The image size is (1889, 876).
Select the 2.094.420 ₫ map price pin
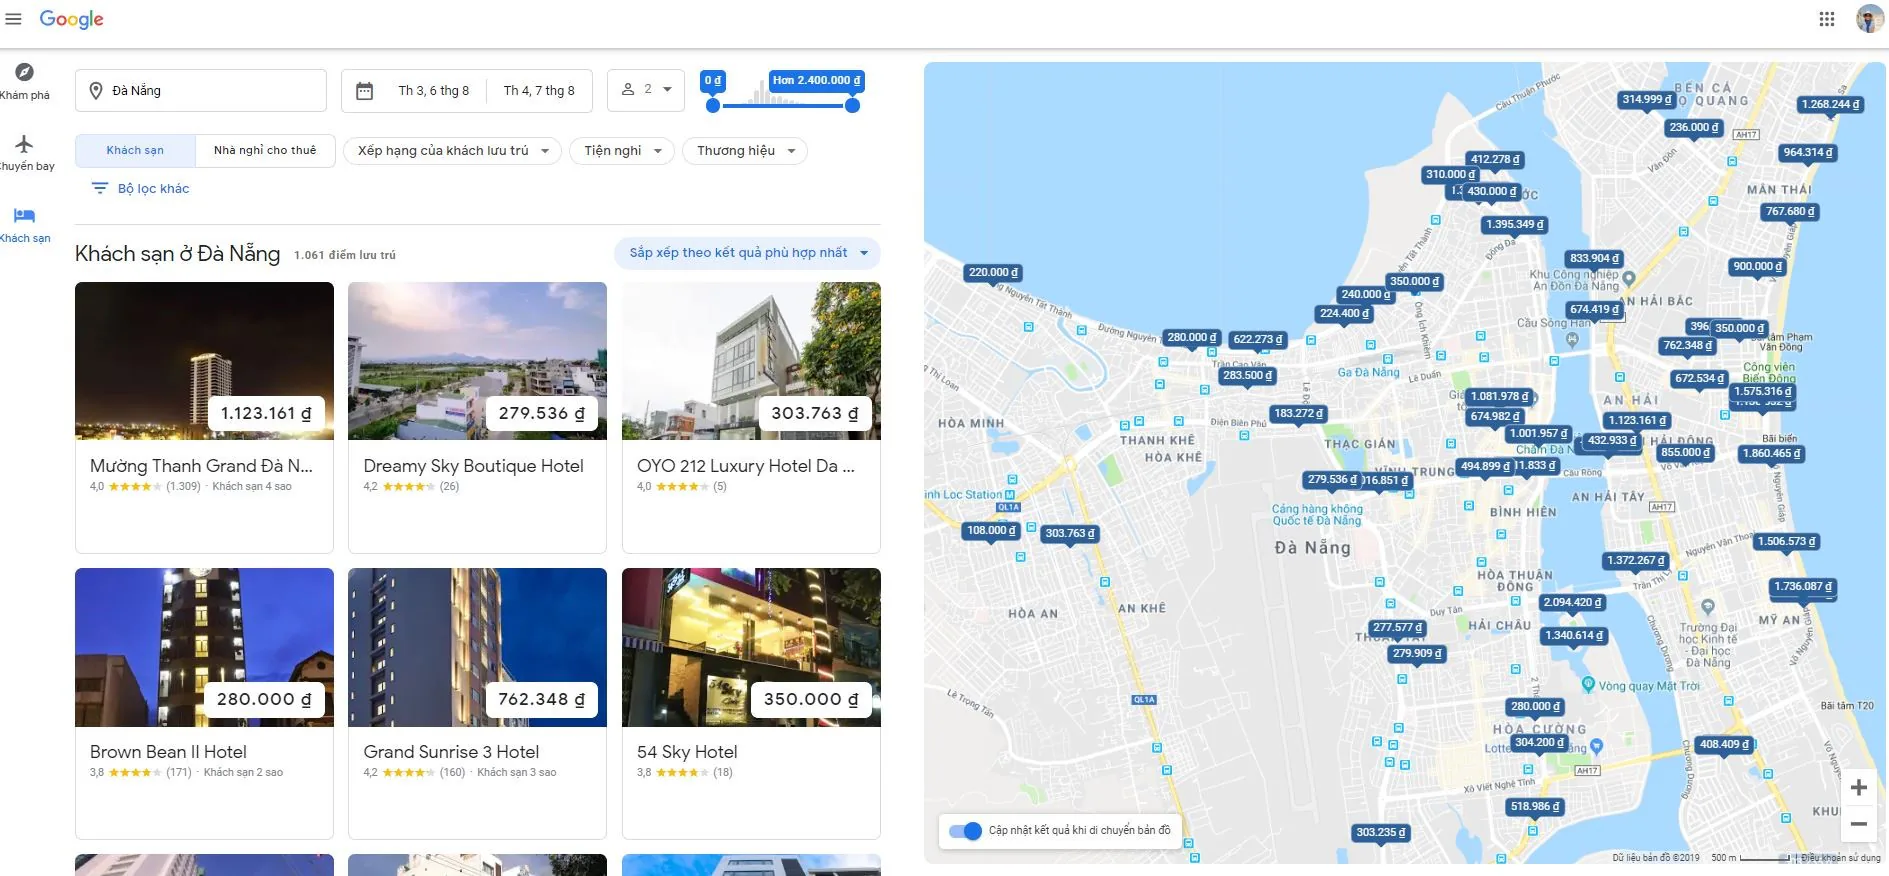(1572, 603)
